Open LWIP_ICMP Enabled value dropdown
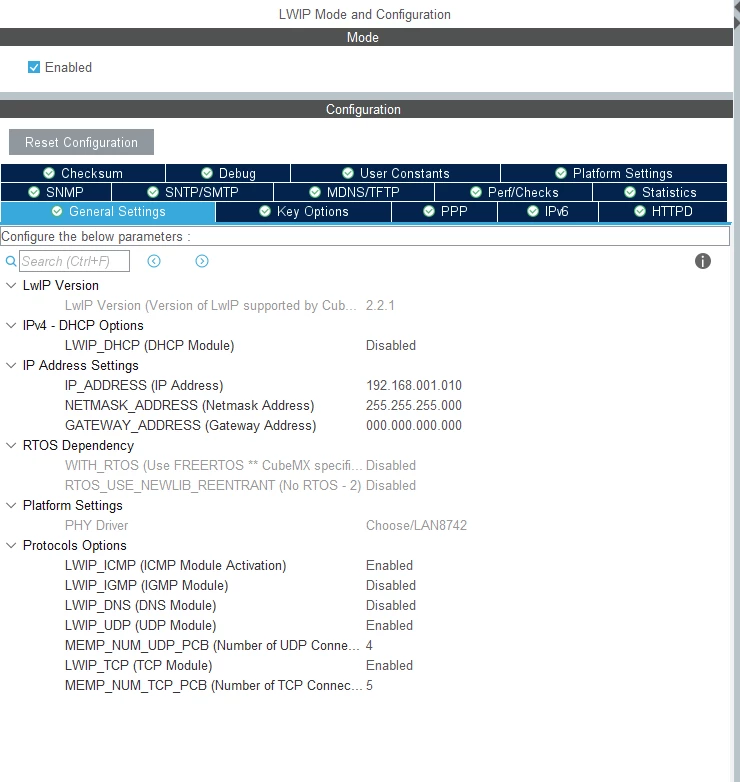The width and height of the screenshot is (740, 782). [x=389, y=565]
